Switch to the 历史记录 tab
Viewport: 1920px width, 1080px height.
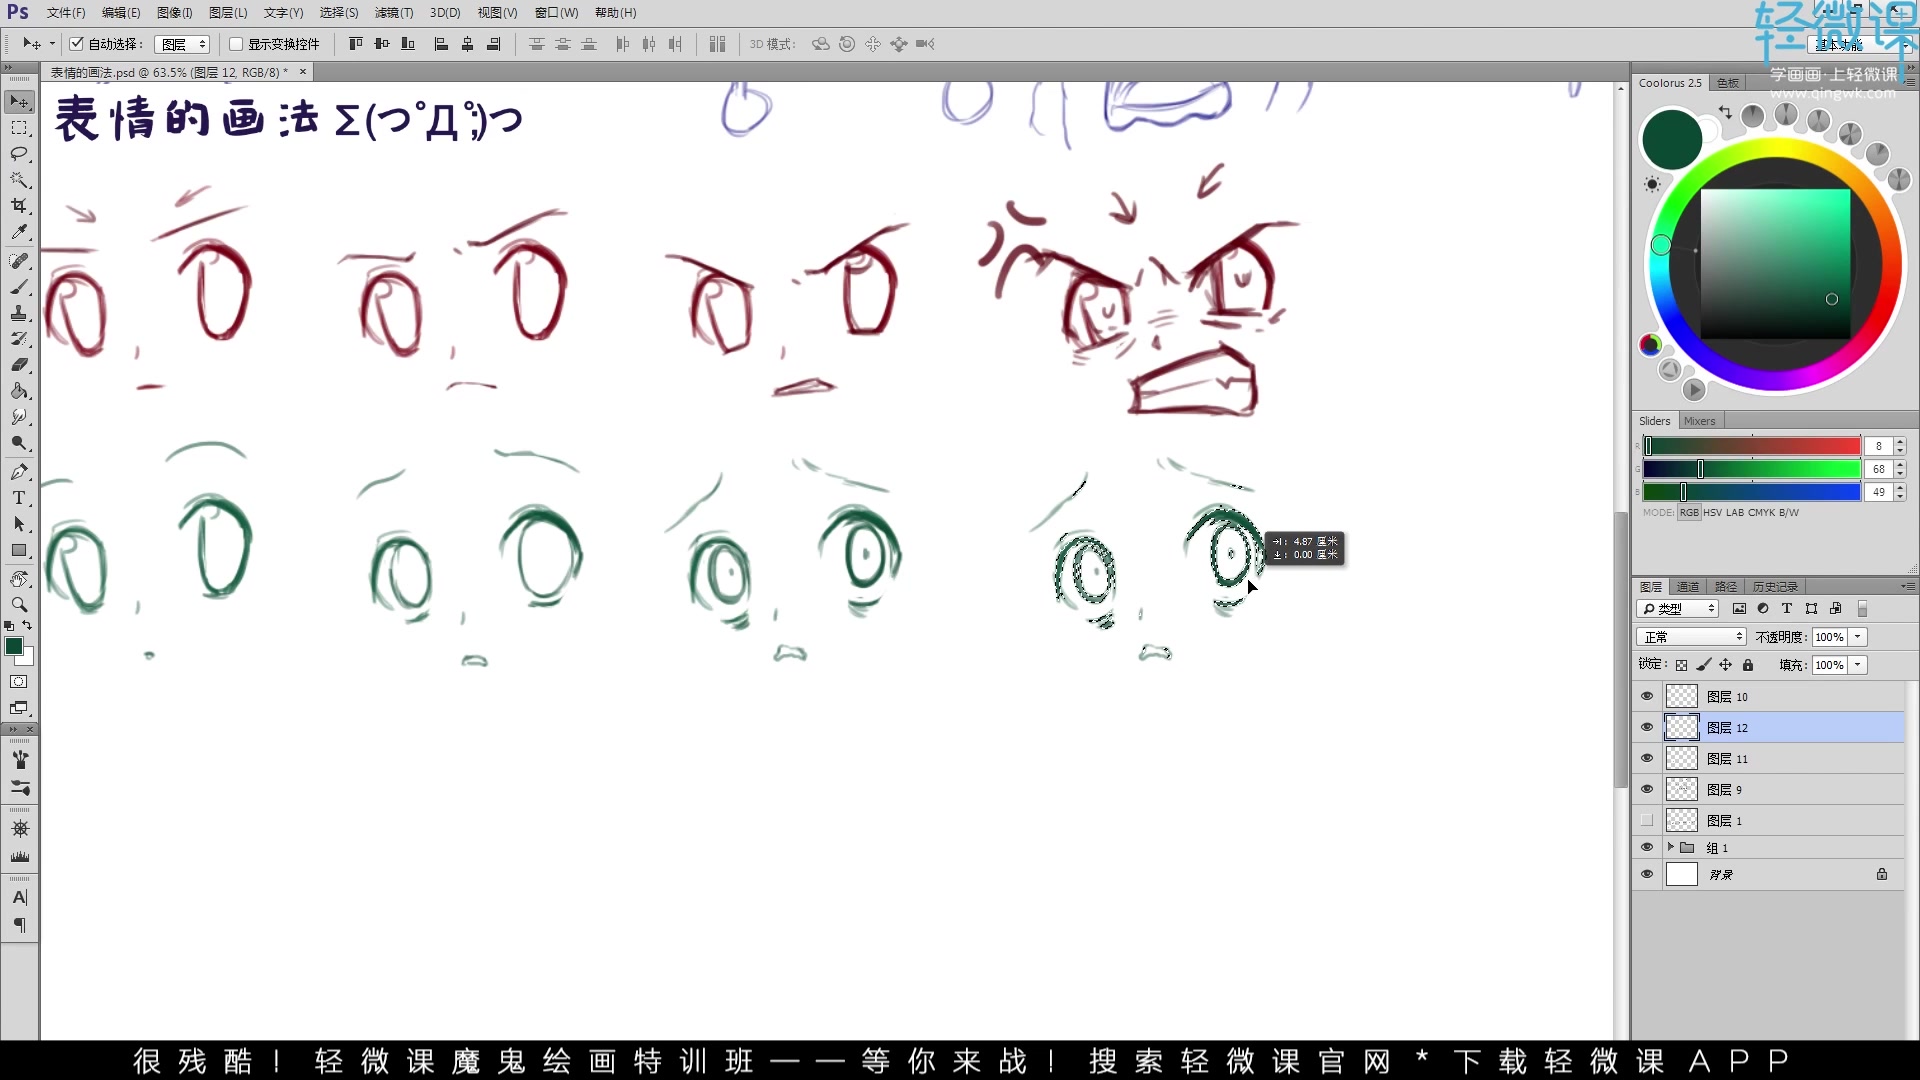(1775, 587)
